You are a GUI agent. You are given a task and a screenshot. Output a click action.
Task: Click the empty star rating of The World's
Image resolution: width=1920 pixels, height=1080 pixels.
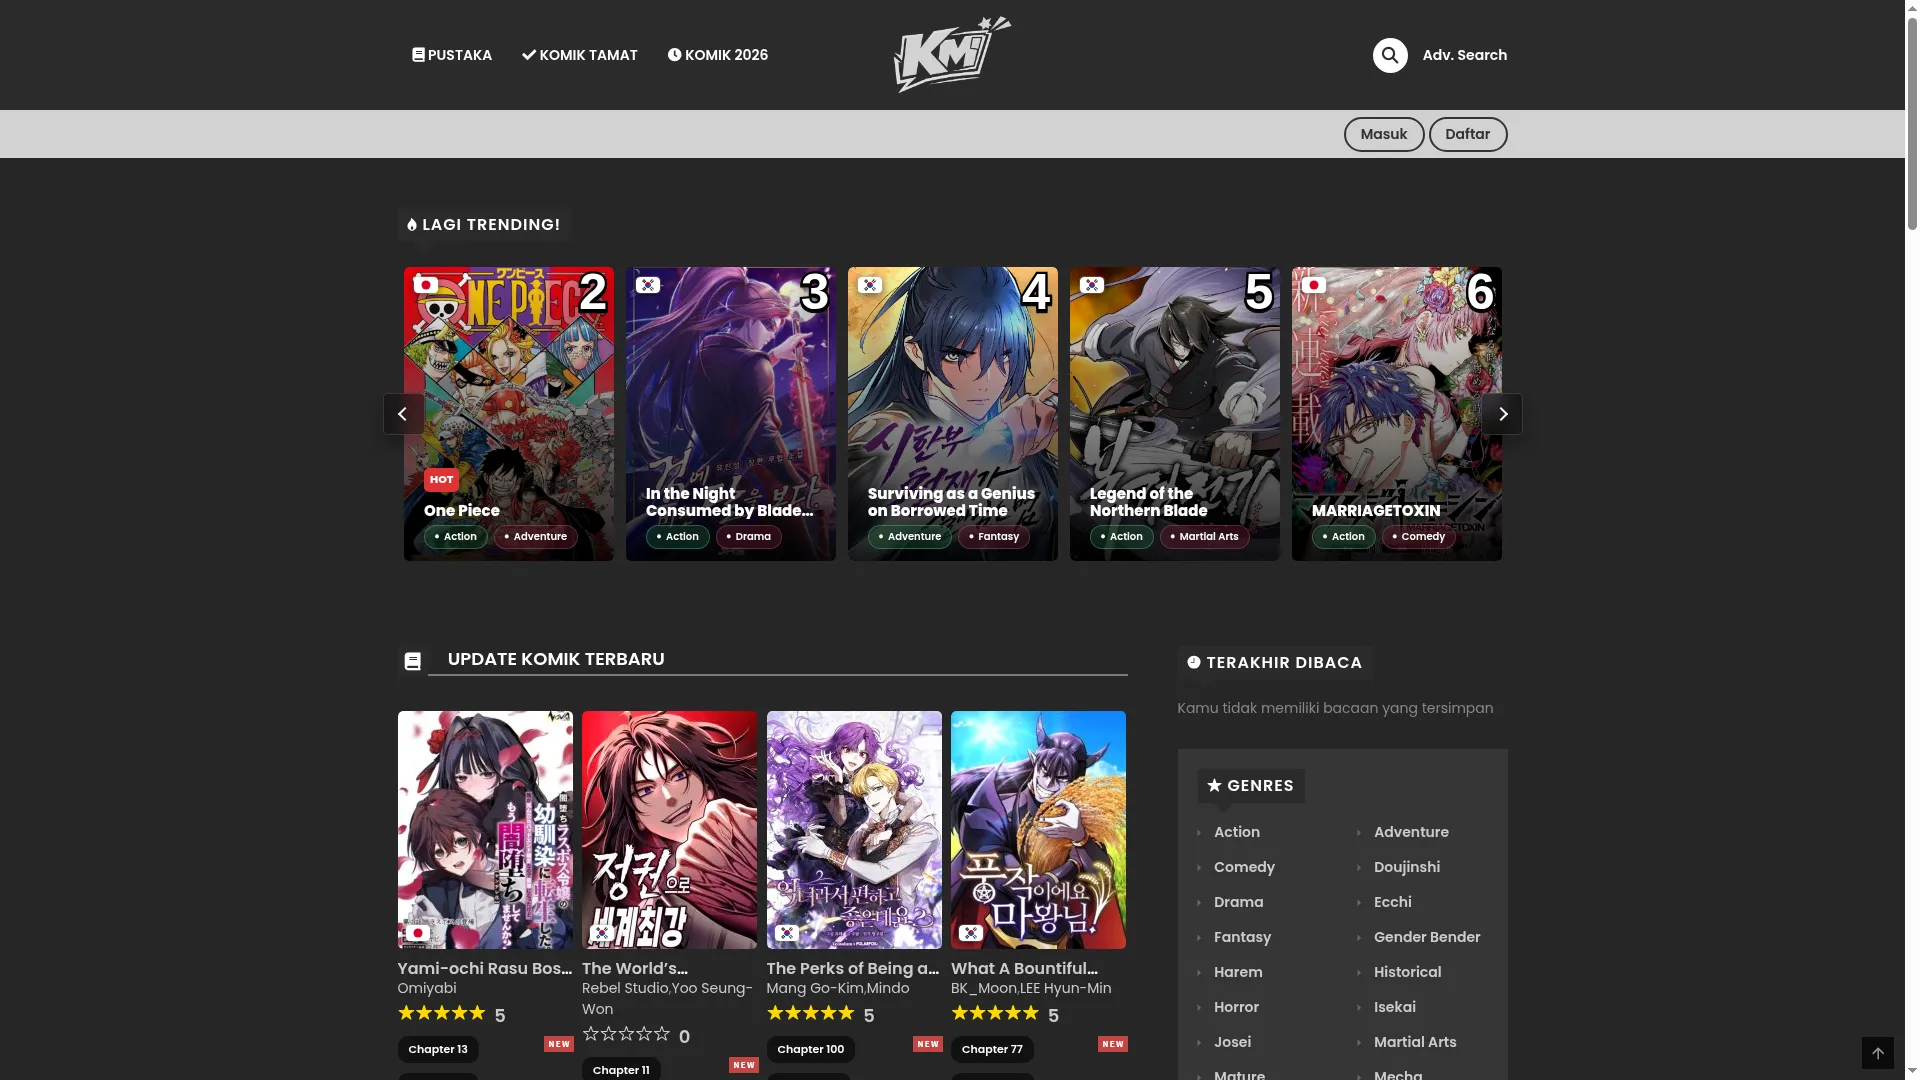tap(626, 1034)
